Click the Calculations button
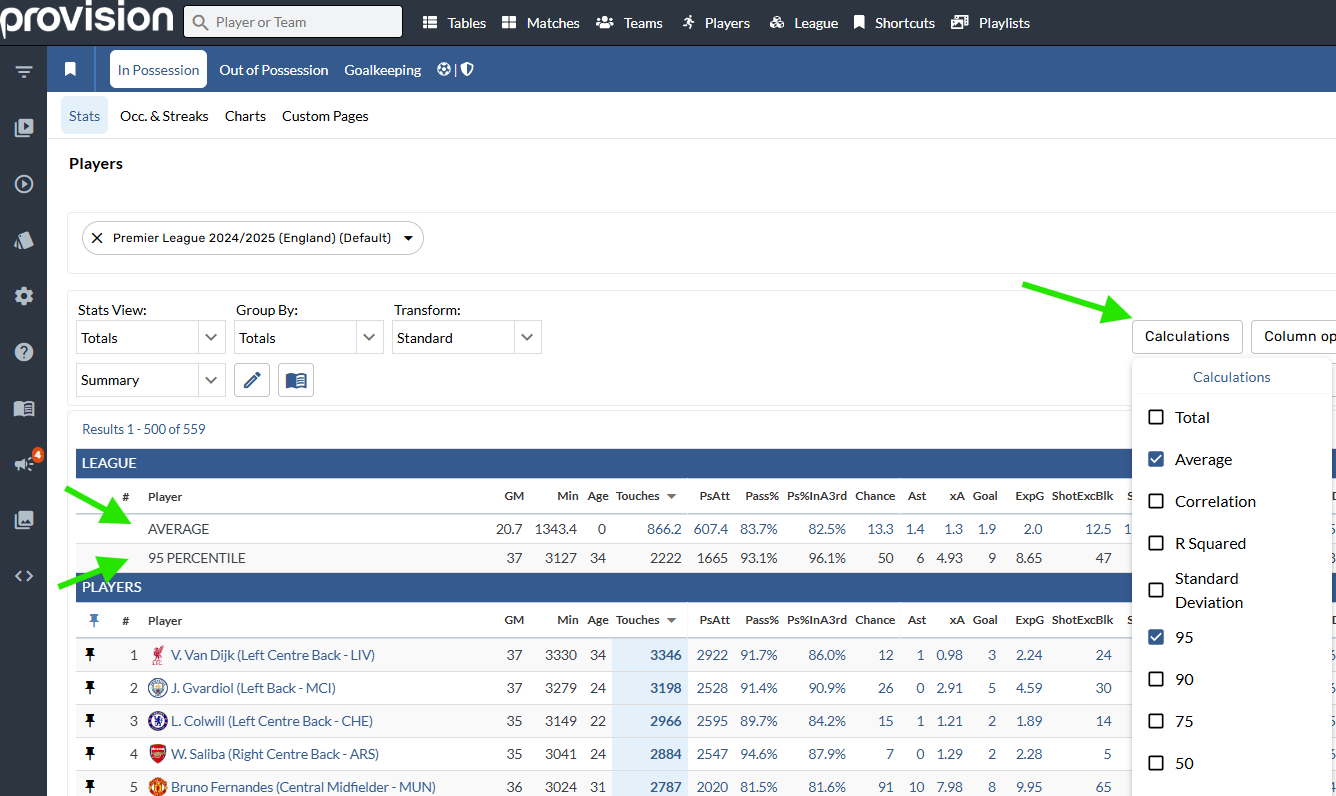The width and height of the screenshot is (1336, 796). pyautogui.click(x=1187, y=336)
